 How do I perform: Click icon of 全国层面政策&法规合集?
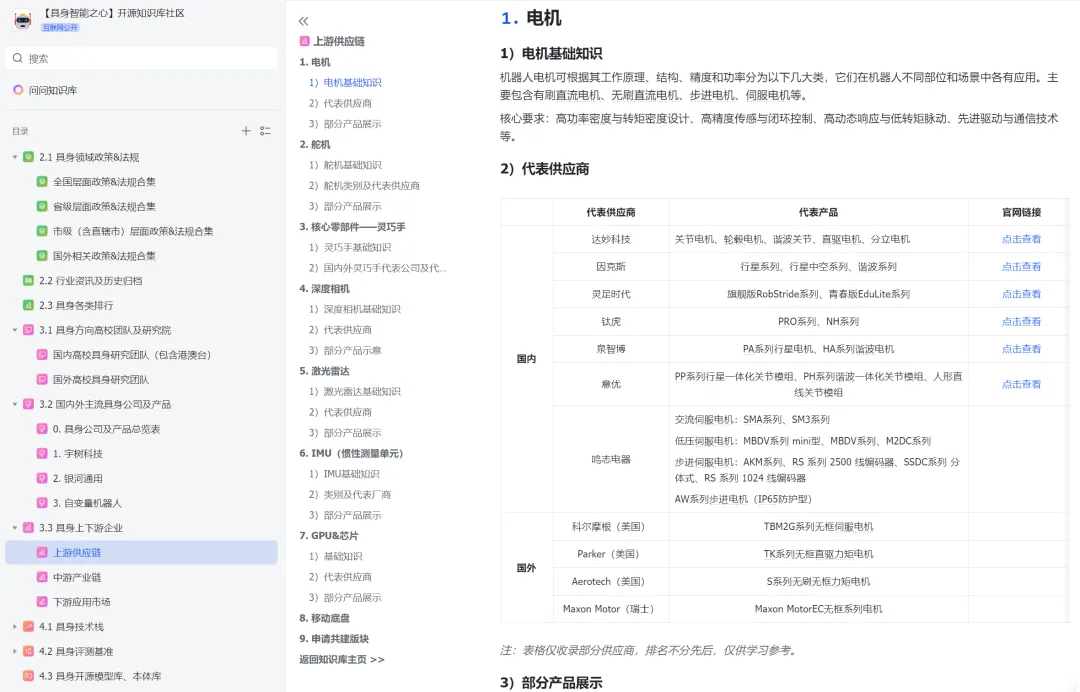pyautogui.click(x=42, y=182)
